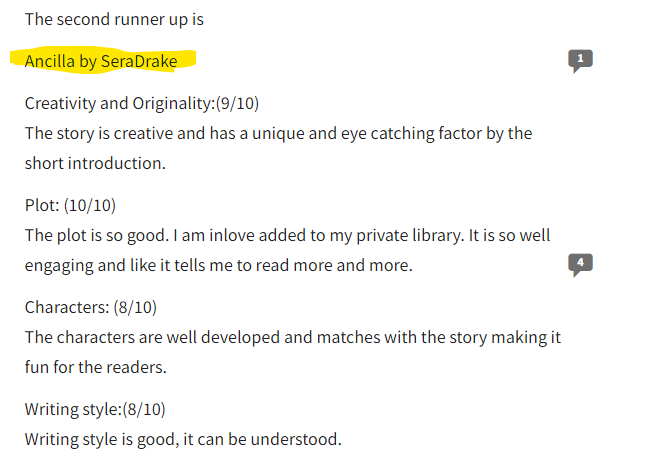Click the '(10/10)' plot score
Image resolution: width=657 pixels, height=468 pixels.
coord(90,205)
